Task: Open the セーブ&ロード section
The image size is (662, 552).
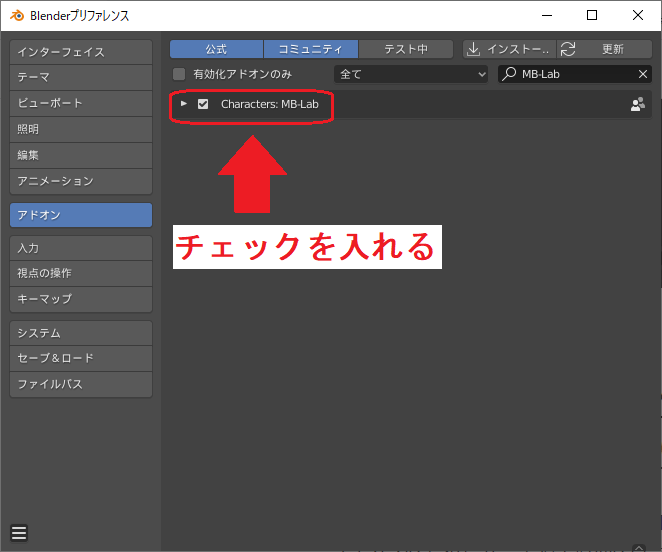Action: tap(81, 358)
